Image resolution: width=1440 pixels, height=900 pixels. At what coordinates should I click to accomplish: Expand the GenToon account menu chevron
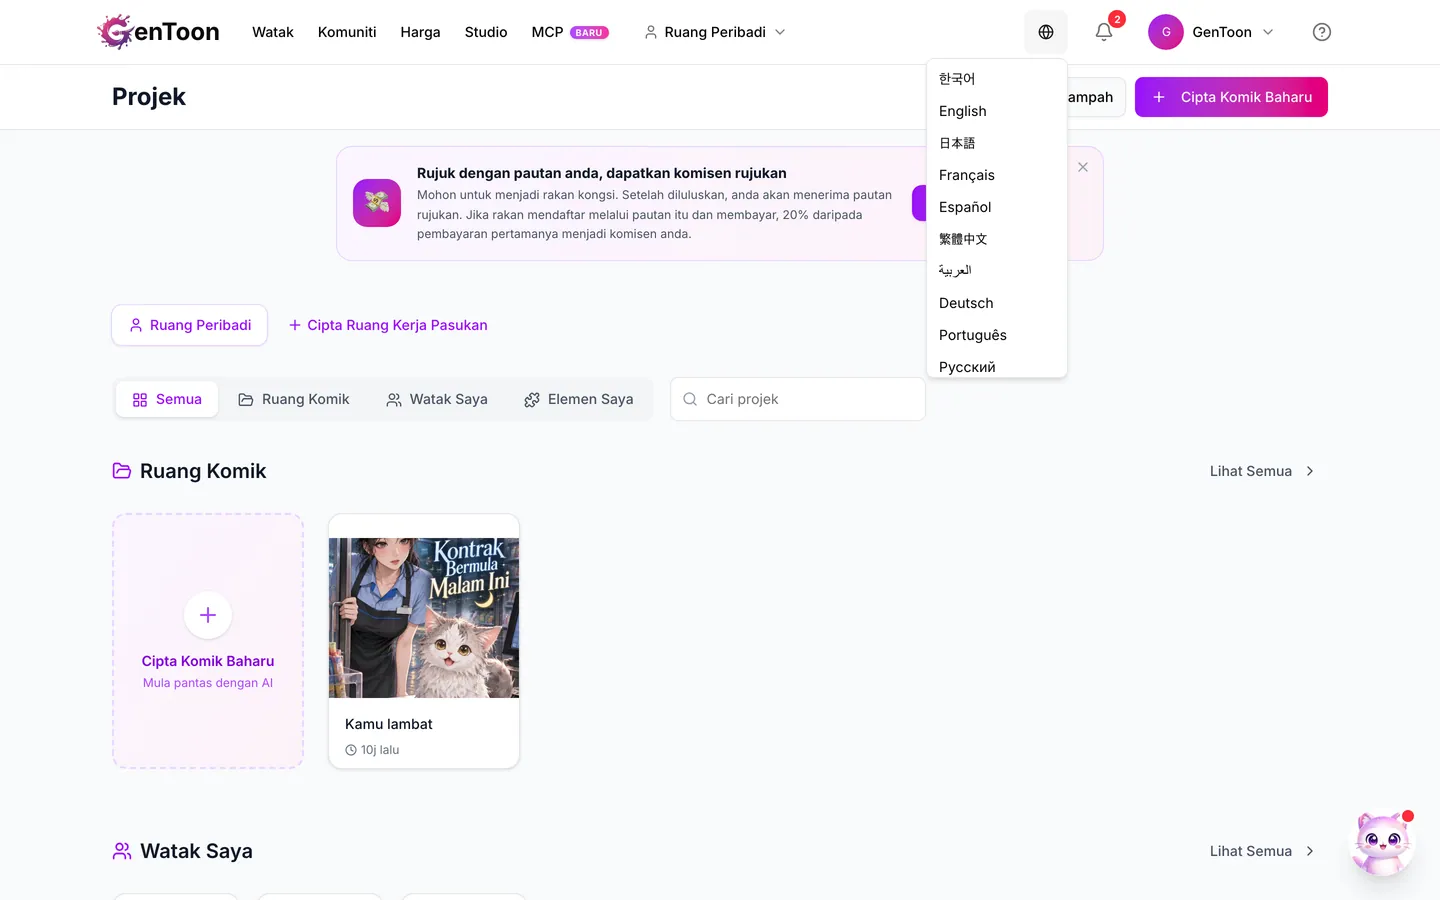pyautogui.click(x=1268, y=32)
